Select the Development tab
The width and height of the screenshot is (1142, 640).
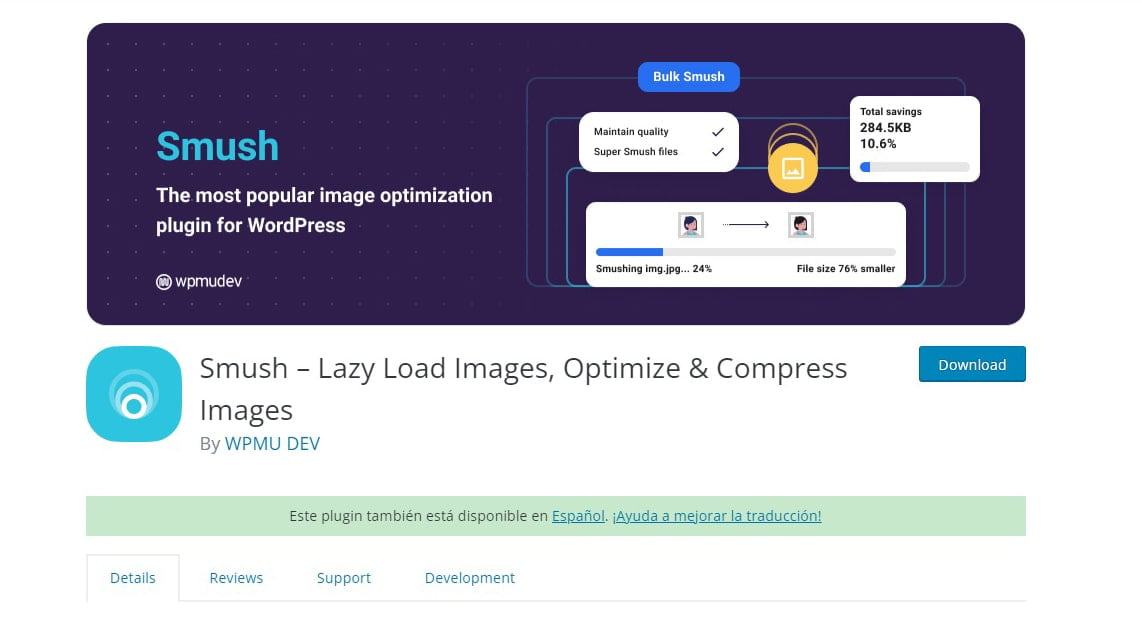[469, 578]
